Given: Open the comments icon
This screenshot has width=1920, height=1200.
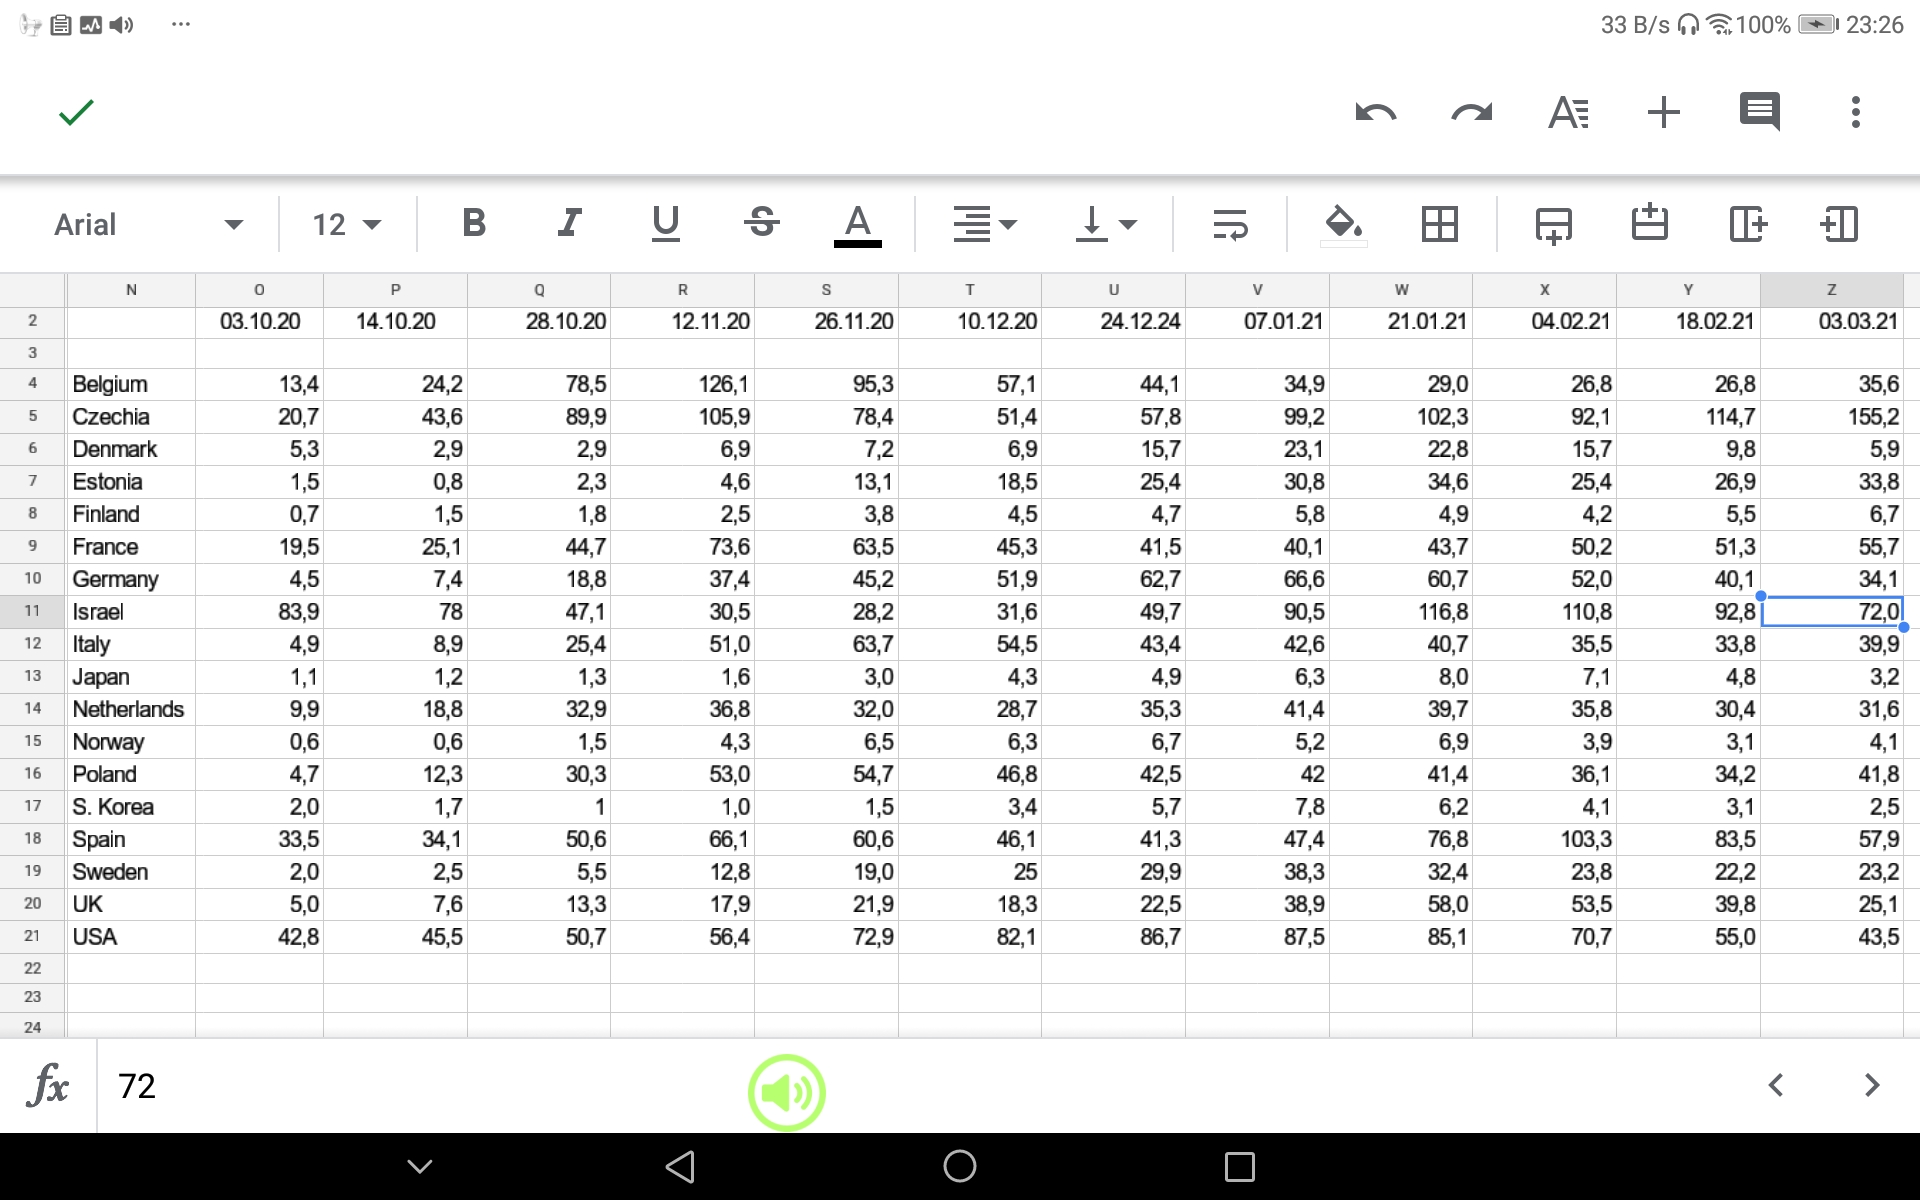Looking at the screenshot, I should click(1759, 112).
